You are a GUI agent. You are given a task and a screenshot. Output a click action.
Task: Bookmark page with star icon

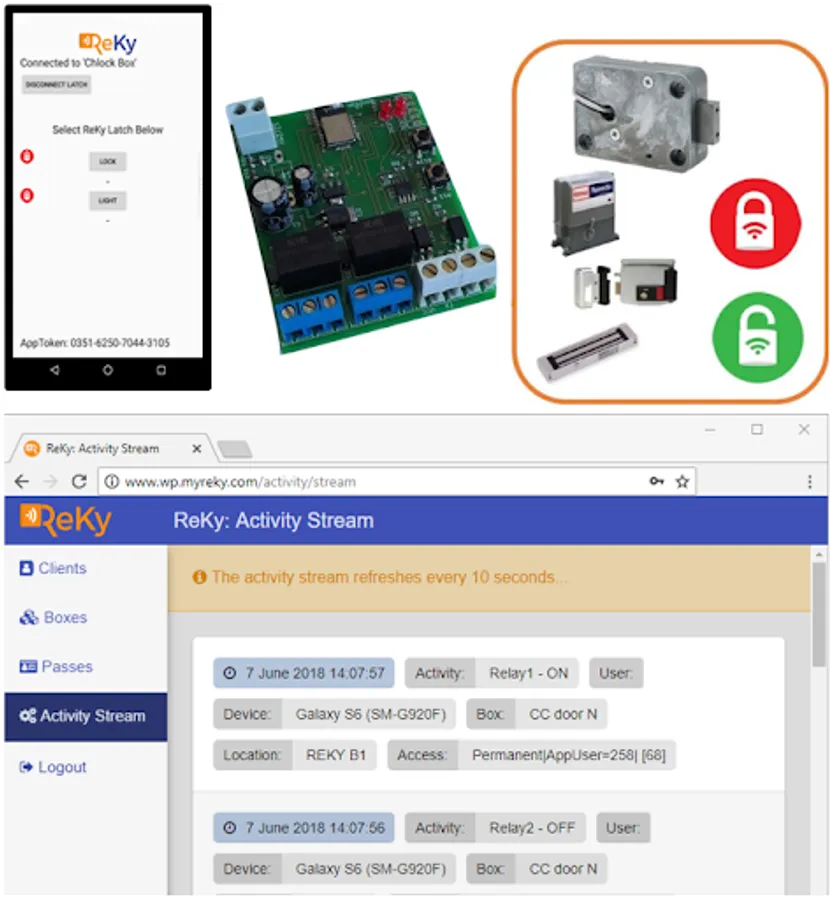click(x=682, y=482)
